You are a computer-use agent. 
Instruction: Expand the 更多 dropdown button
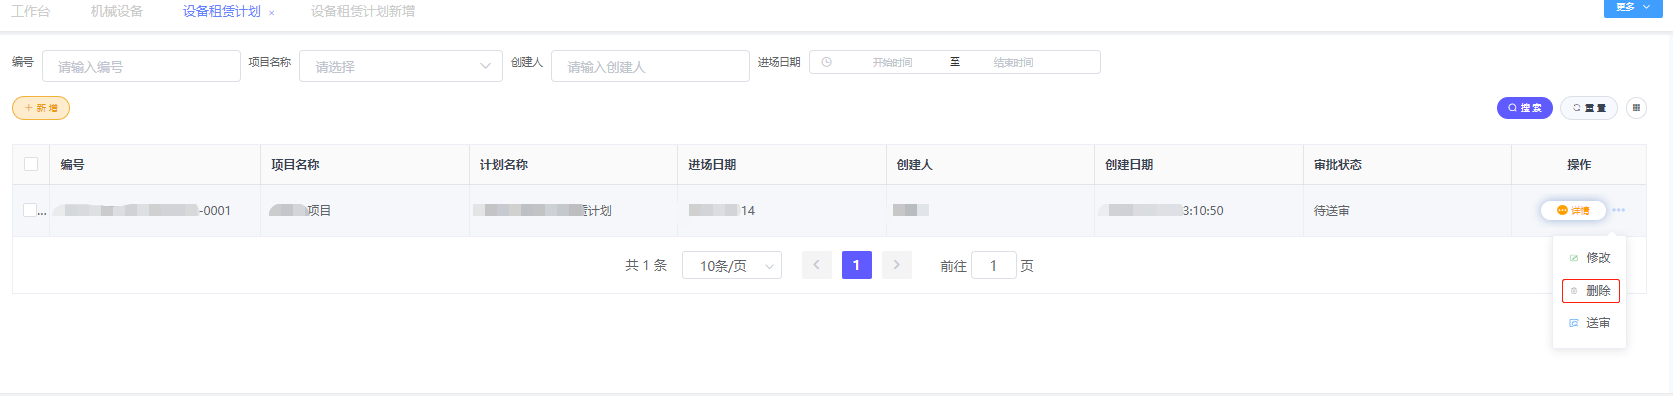click(1634, 7)
